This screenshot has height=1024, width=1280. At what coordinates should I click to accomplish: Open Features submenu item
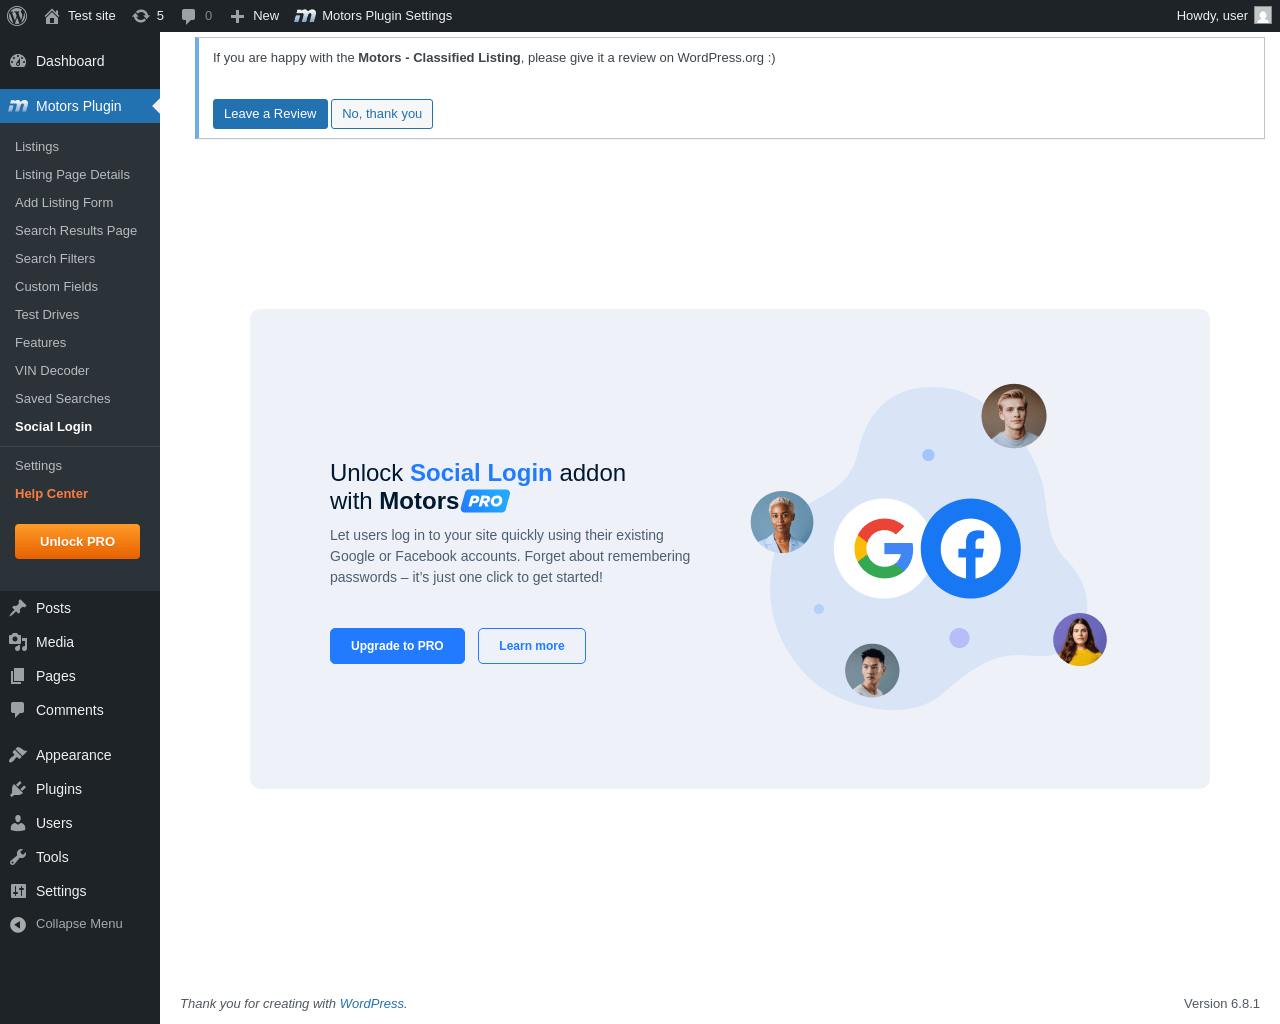[x=40, y=343]
